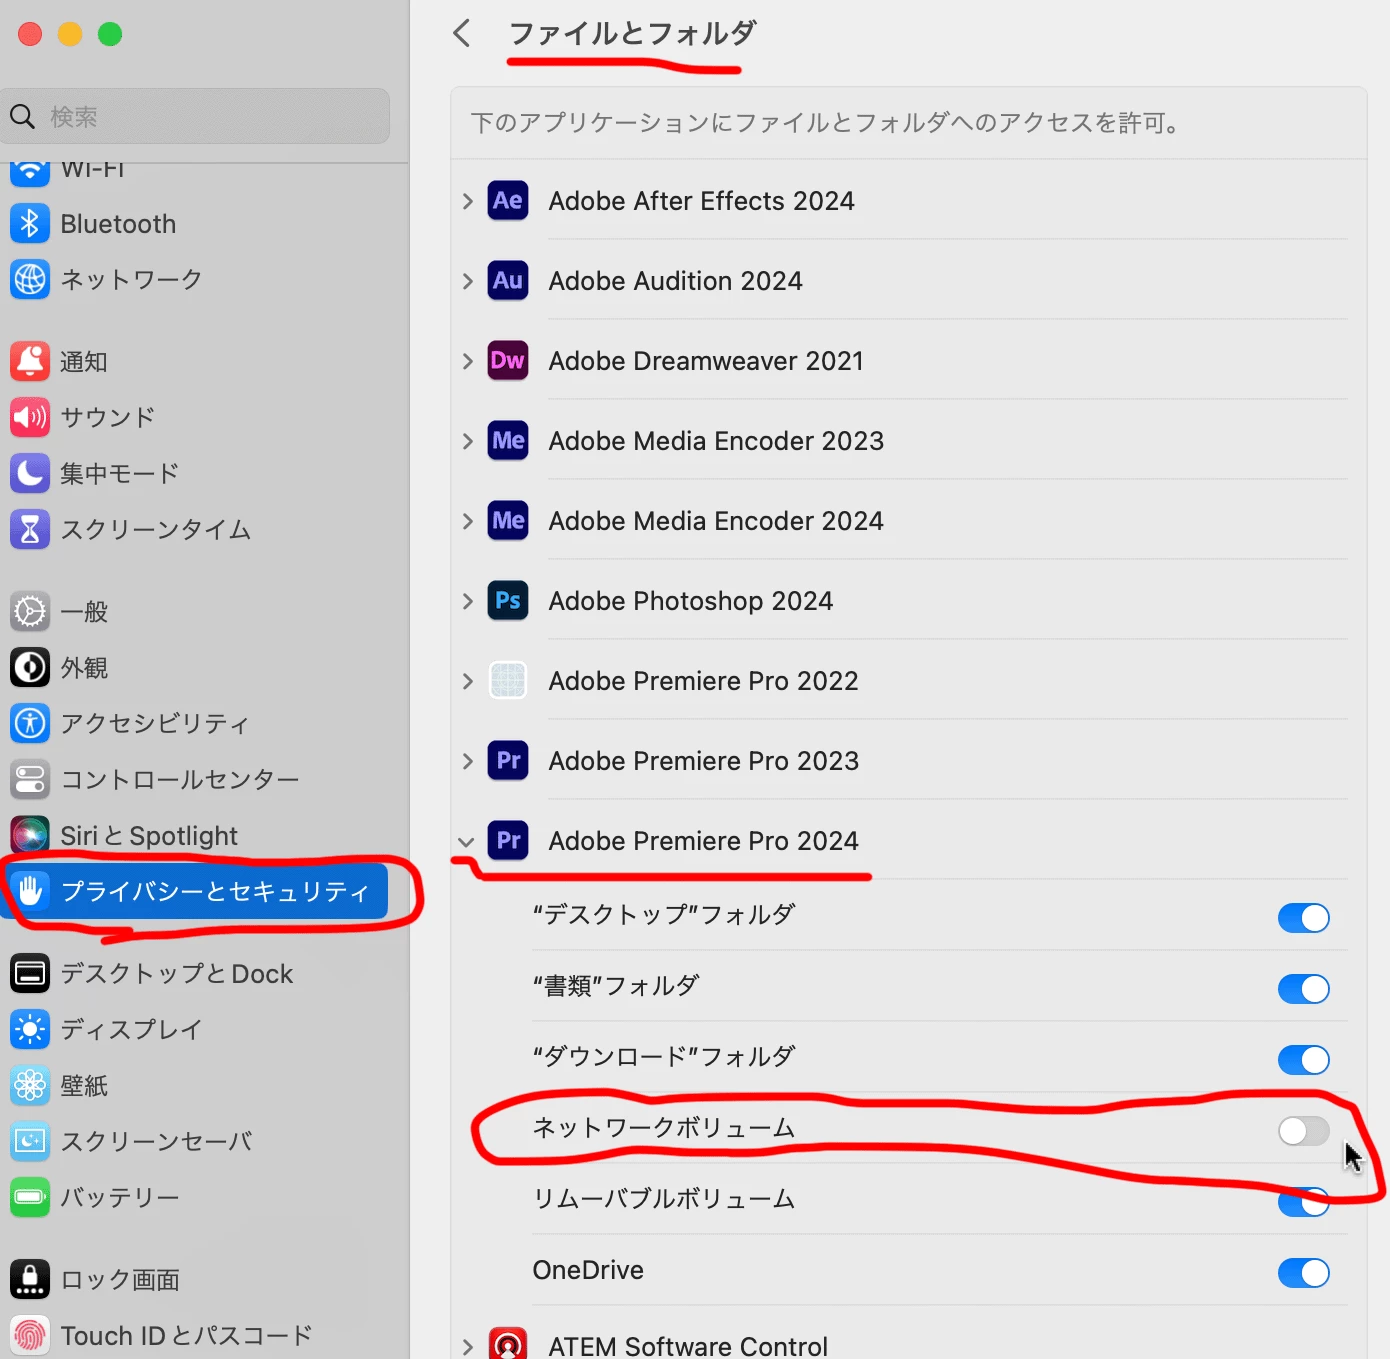Click the OneDrive label text
The height and width of the screenshot is (1359, 1390).
588,1270
